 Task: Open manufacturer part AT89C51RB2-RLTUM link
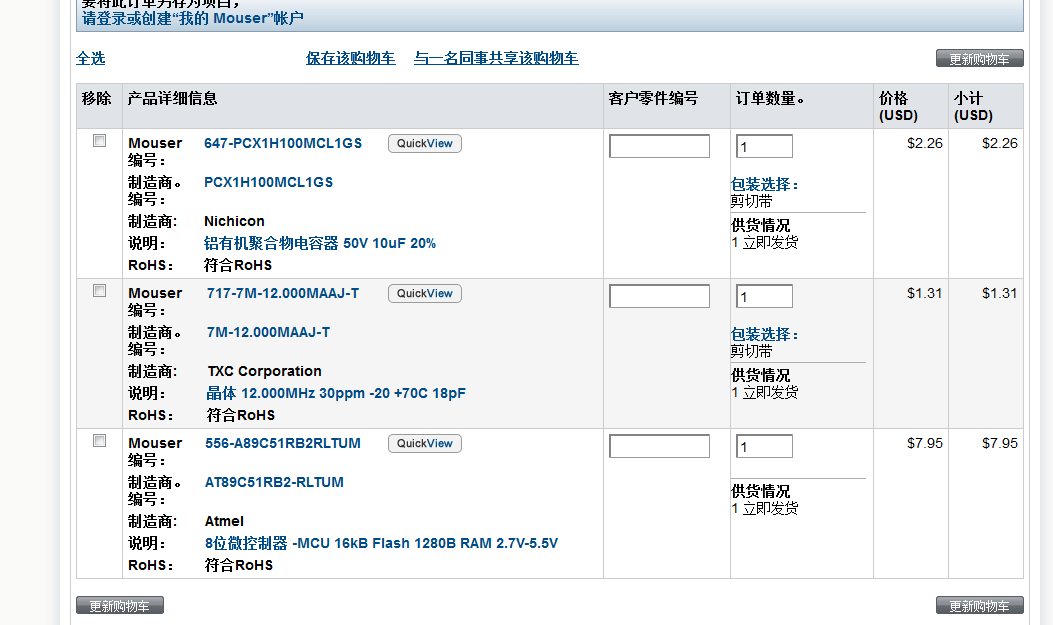(274, 482)
